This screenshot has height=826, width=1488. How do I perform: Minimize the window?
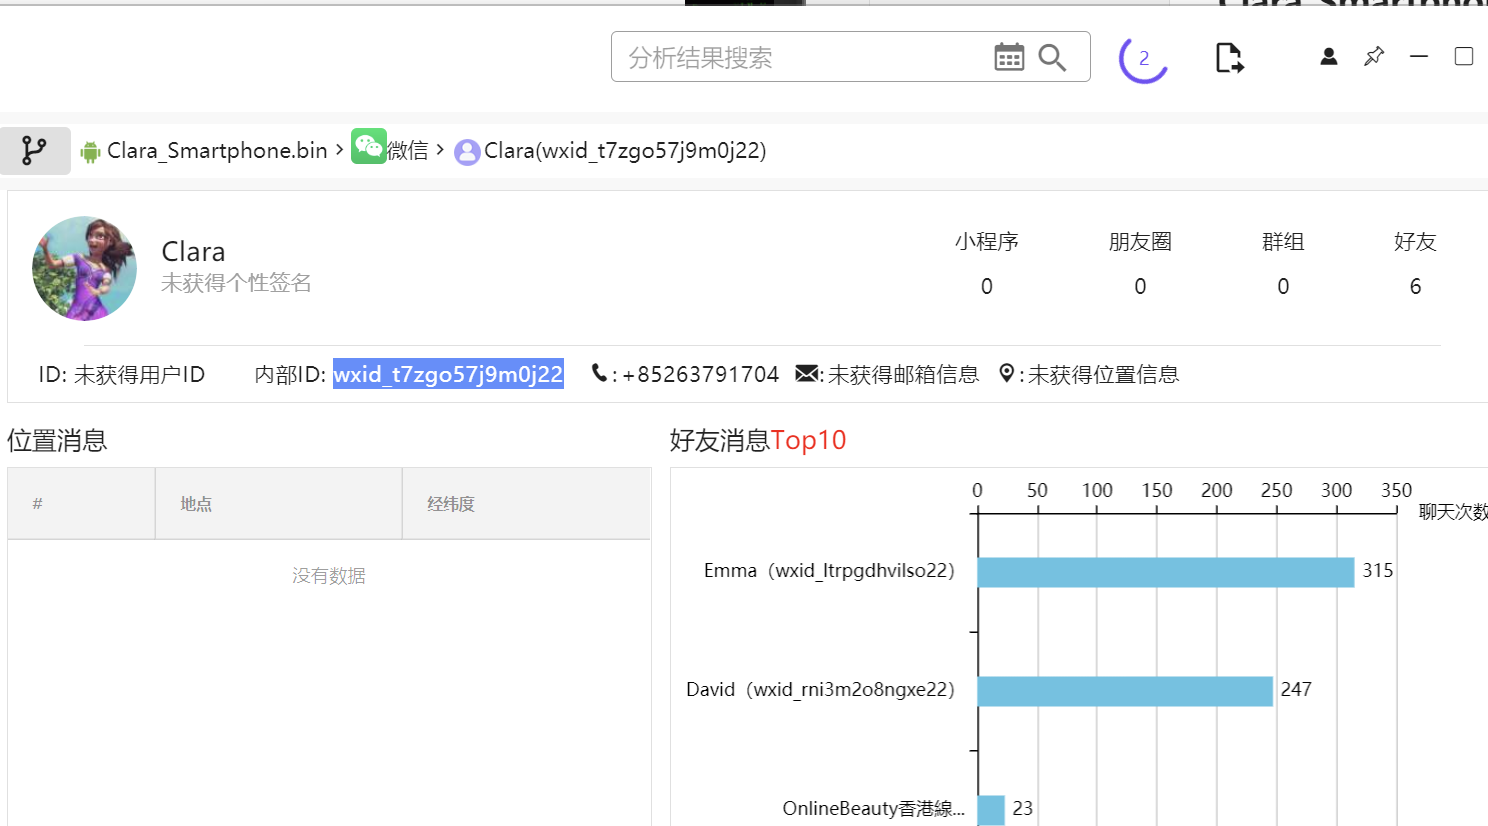point(1418,56)
